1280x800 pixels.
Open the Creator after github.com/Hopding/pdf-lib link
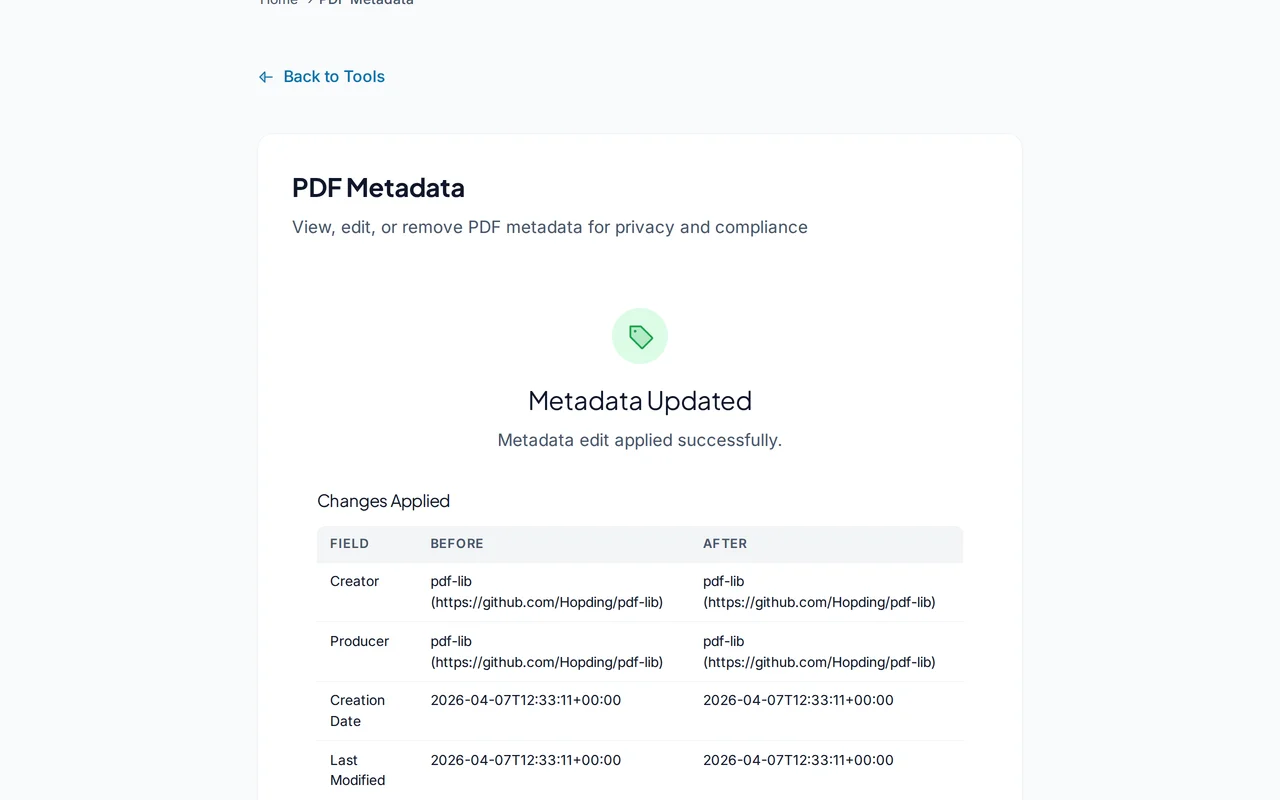click(819, 602)
